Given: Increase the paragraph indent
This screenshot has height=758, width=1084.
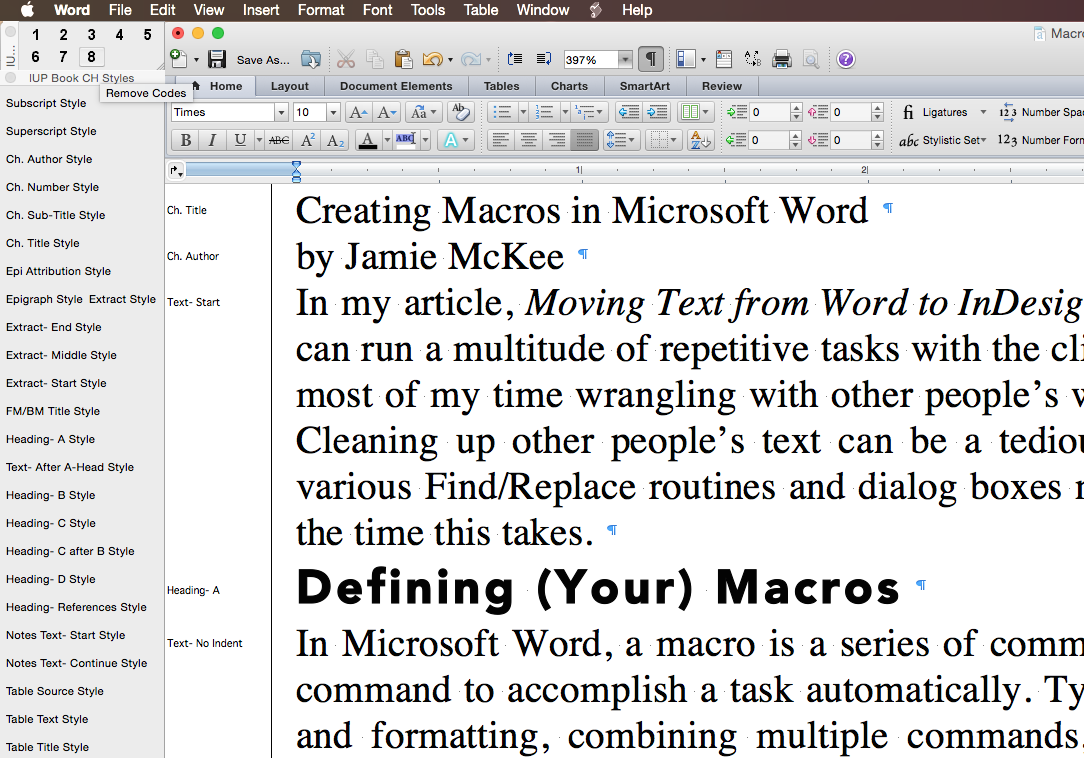Looking at the screenshot, I should coord(657,112).
